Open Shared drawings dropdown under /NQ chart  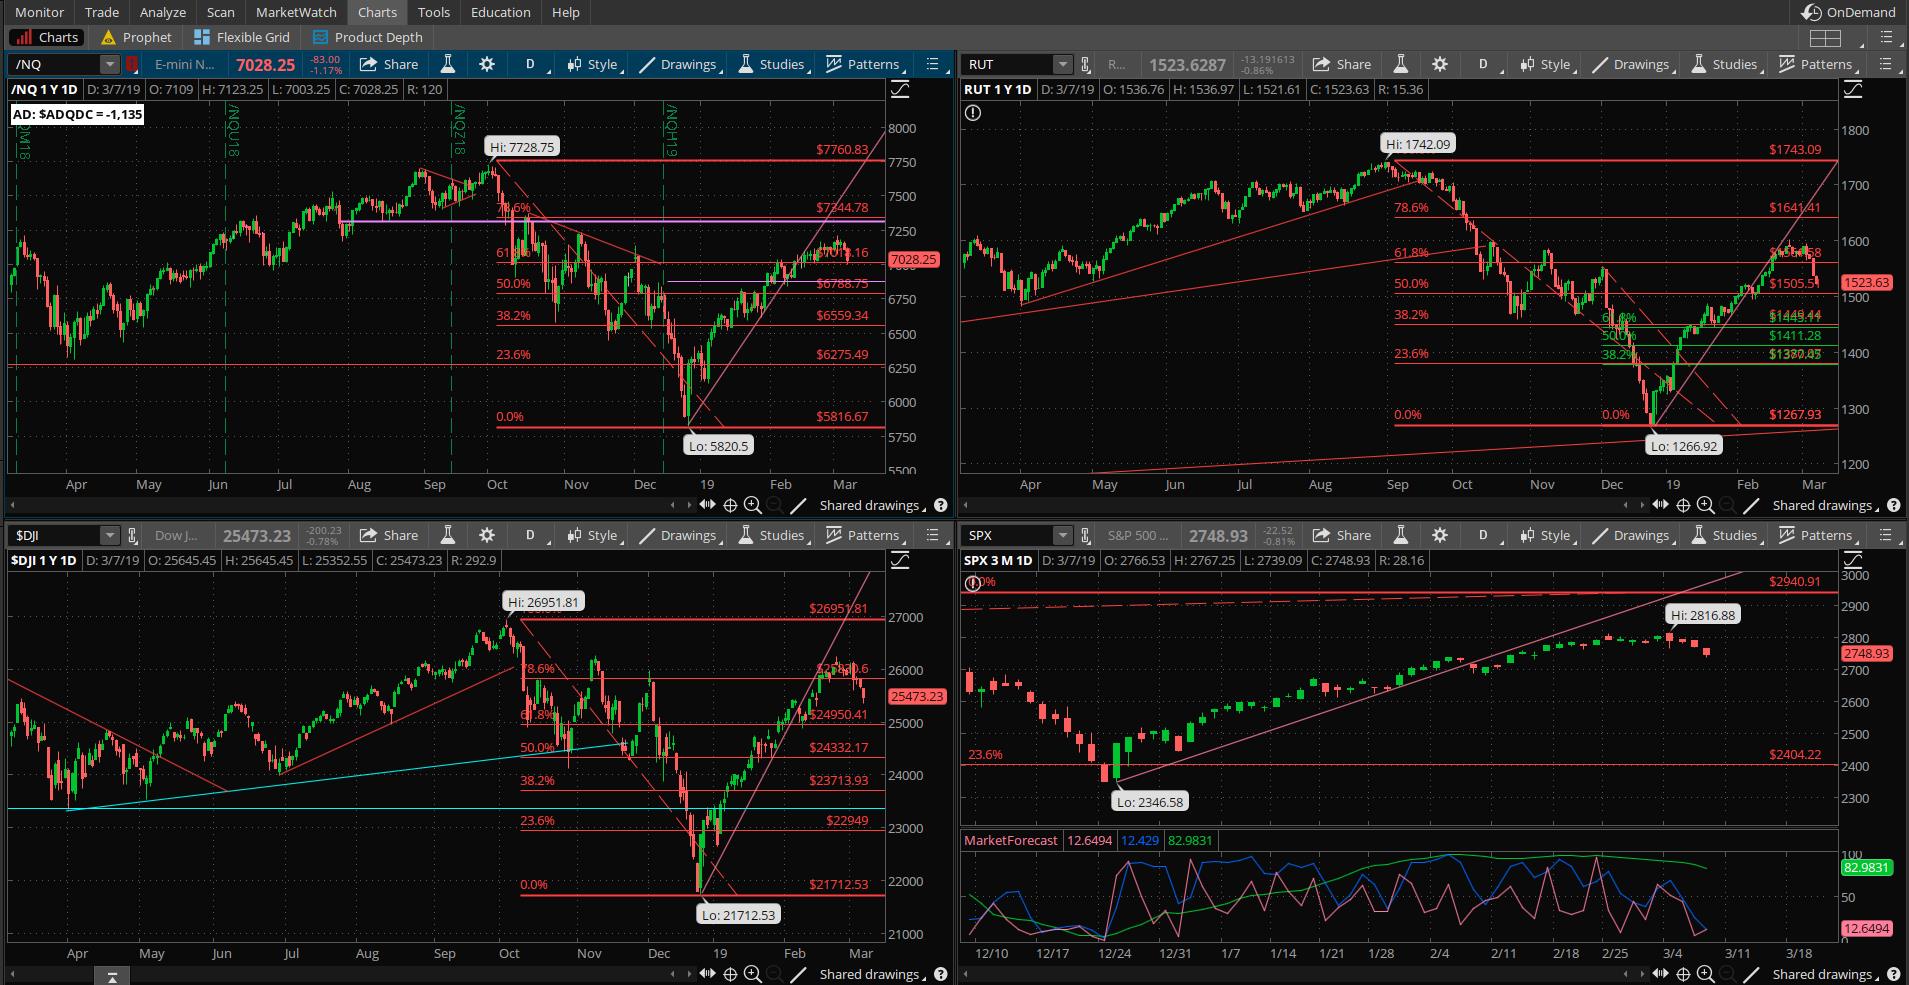pos(874,505)
